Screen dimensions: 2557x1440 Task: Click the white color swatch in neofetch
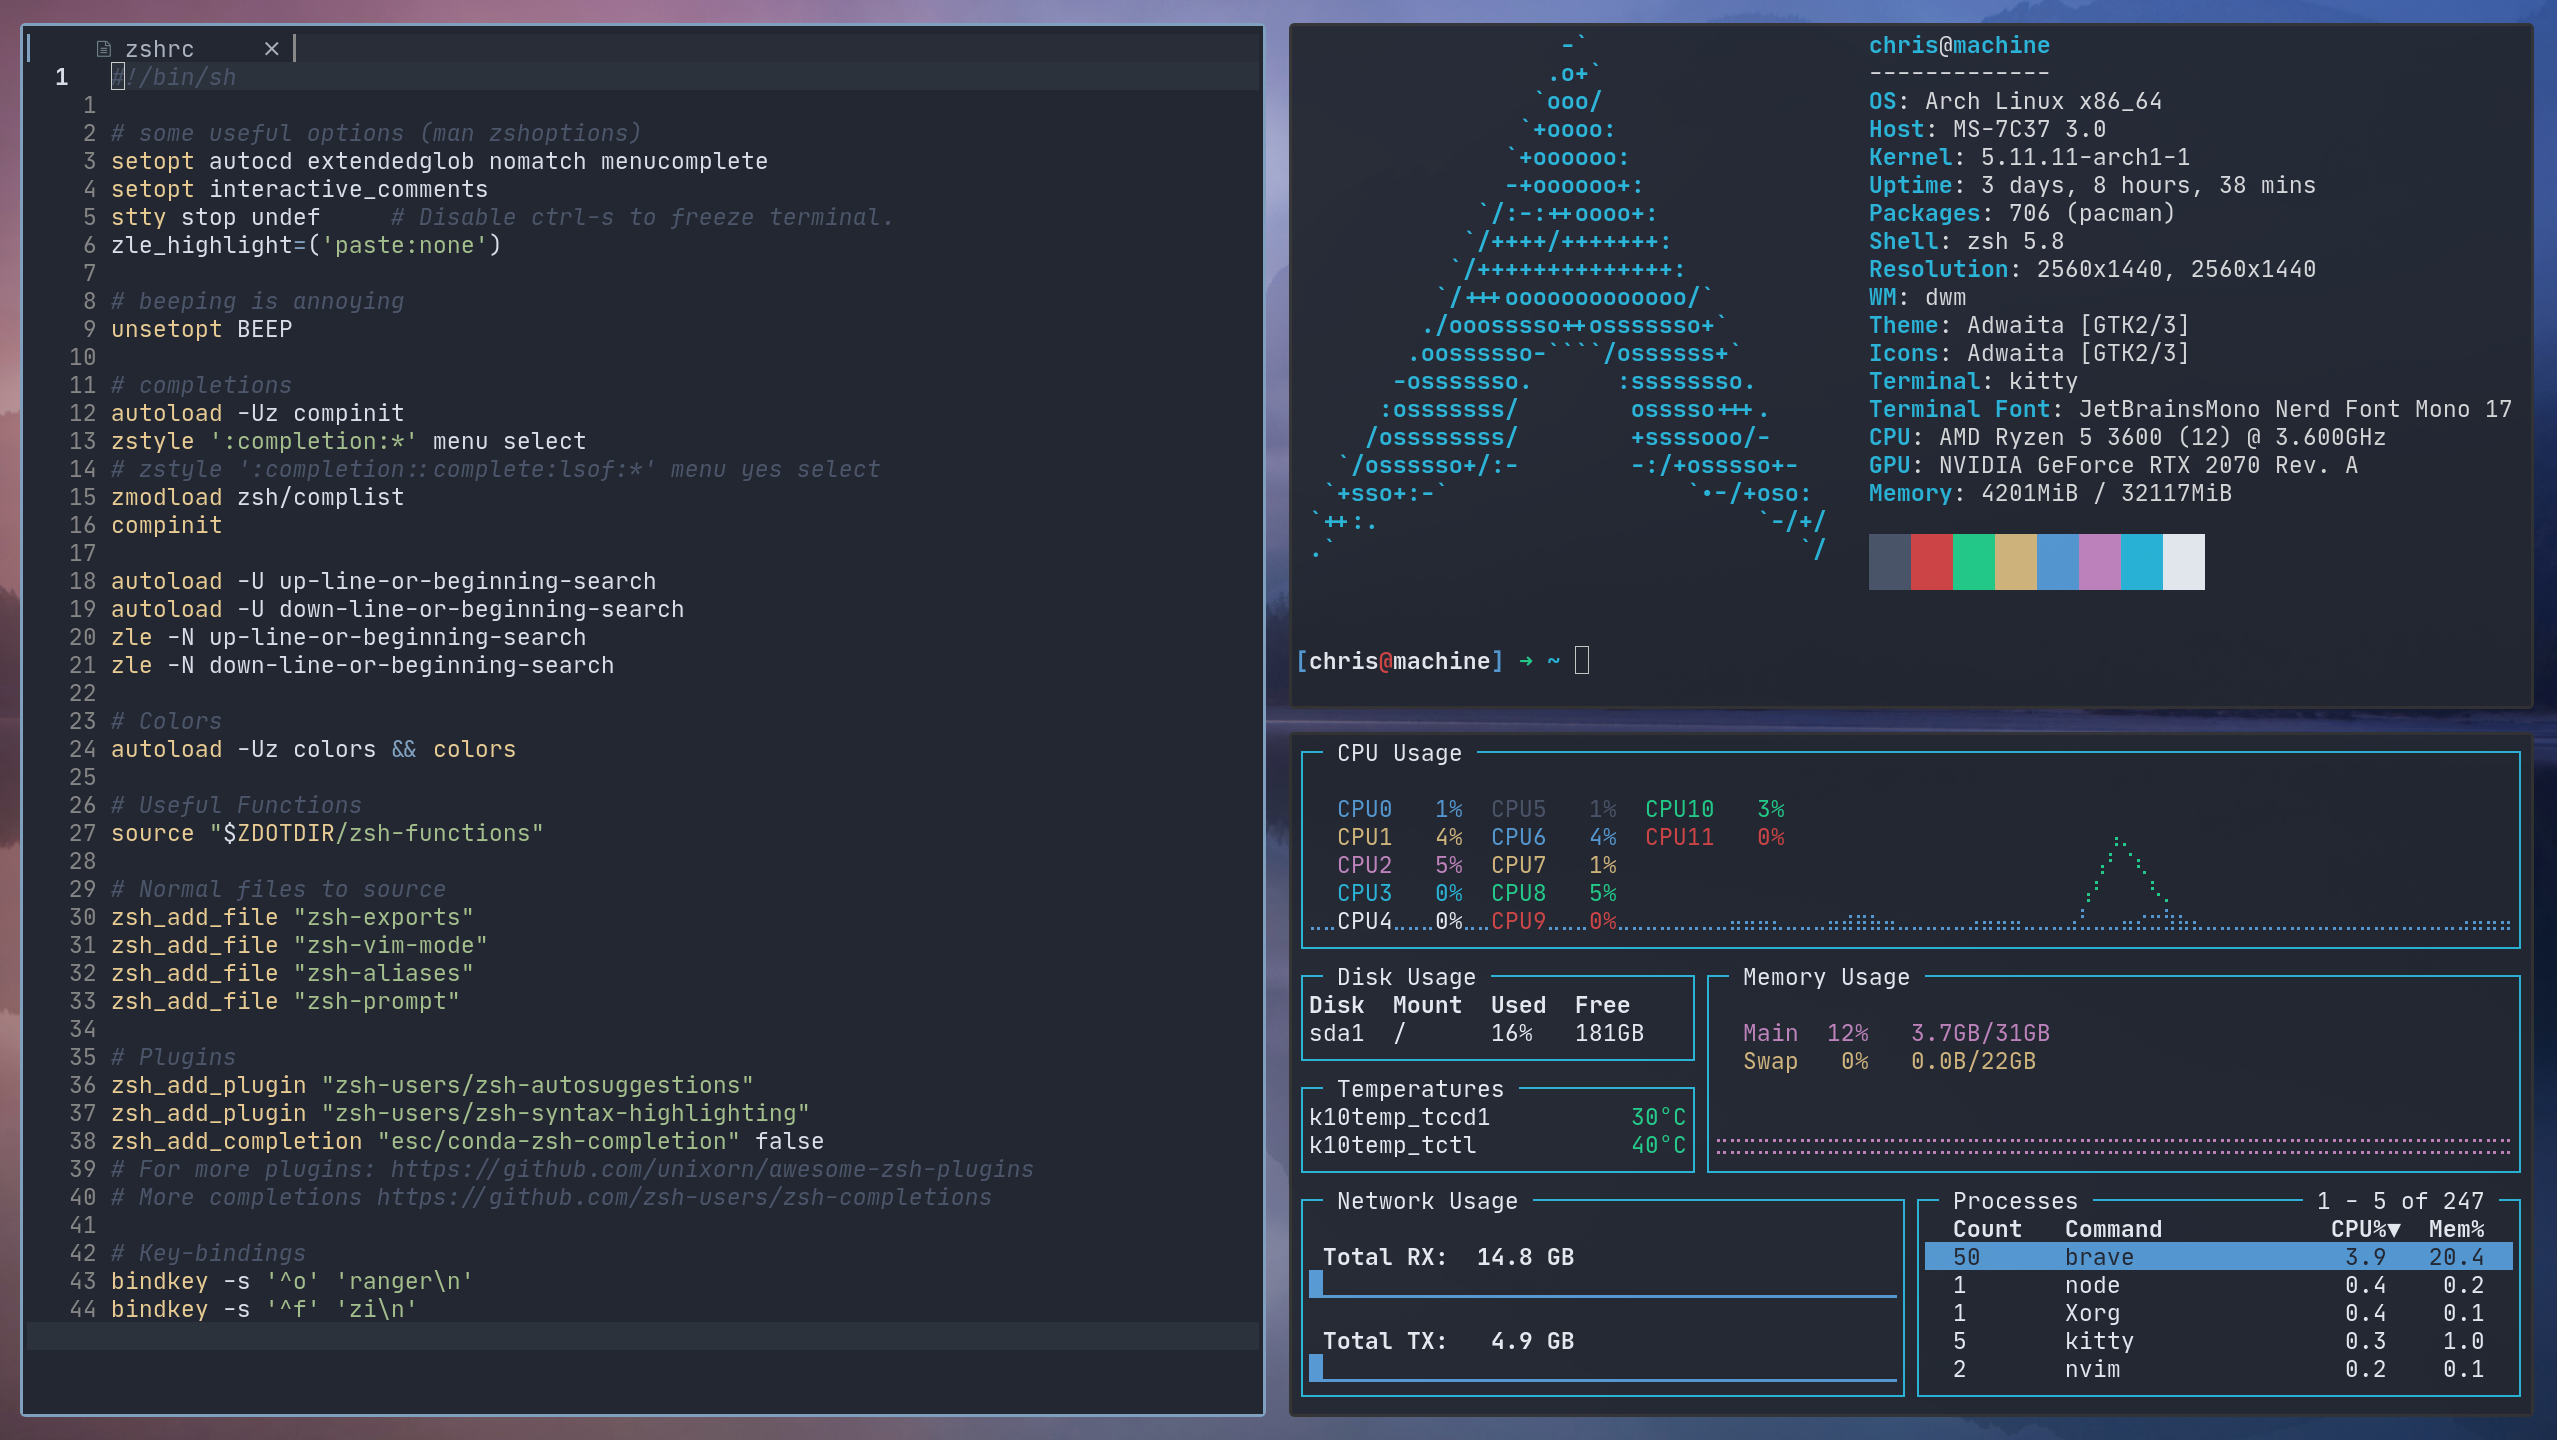2183,561
